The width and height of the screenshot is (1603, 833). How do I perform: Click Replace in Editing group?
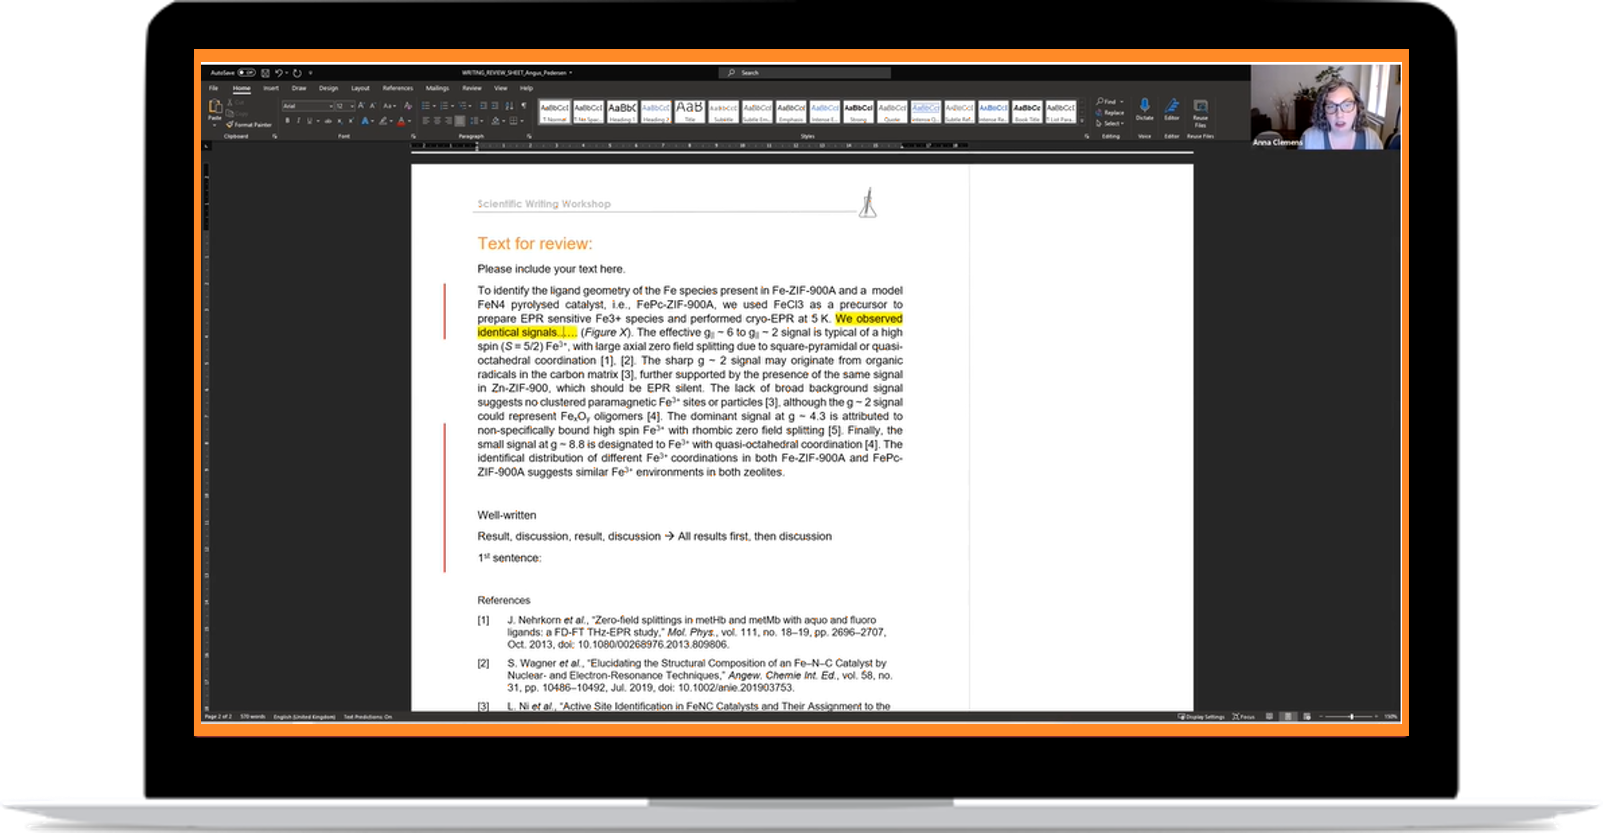pyautogui.click(x=1110, y=113)
